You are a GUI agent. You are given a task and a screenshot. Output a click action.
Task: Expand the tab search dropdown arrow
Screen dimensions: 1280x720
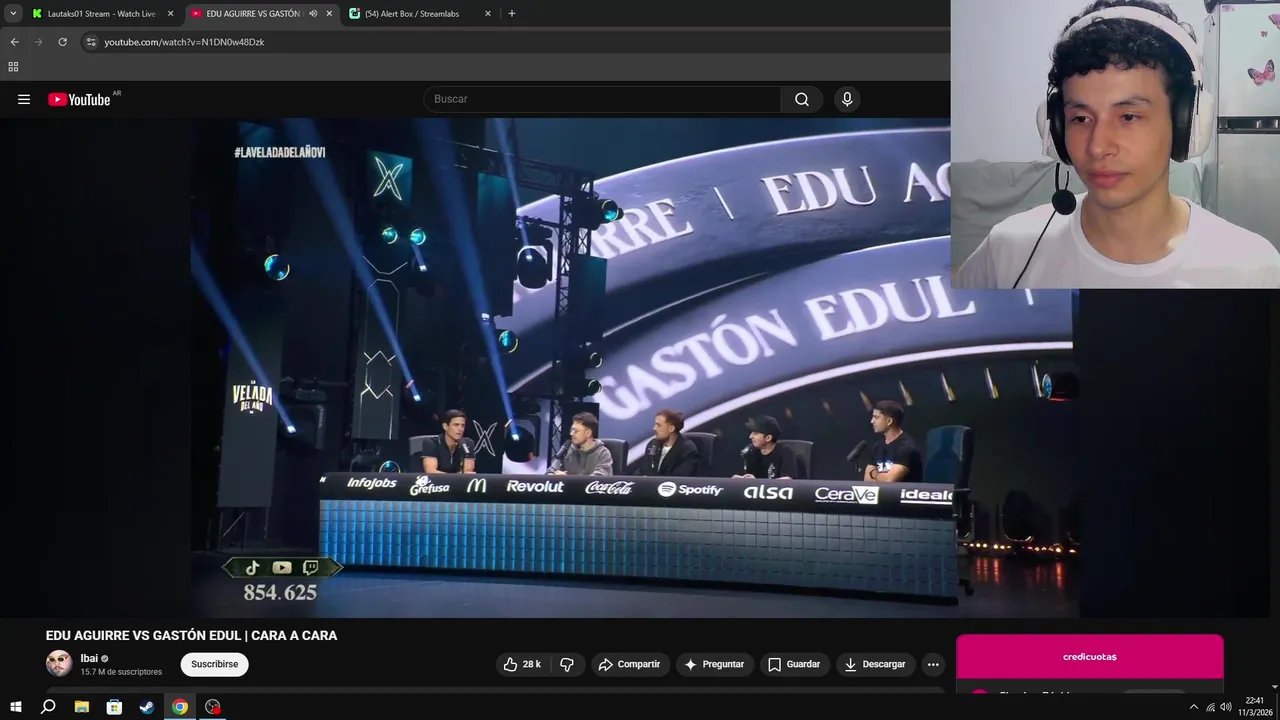click(x=13, y=14)
